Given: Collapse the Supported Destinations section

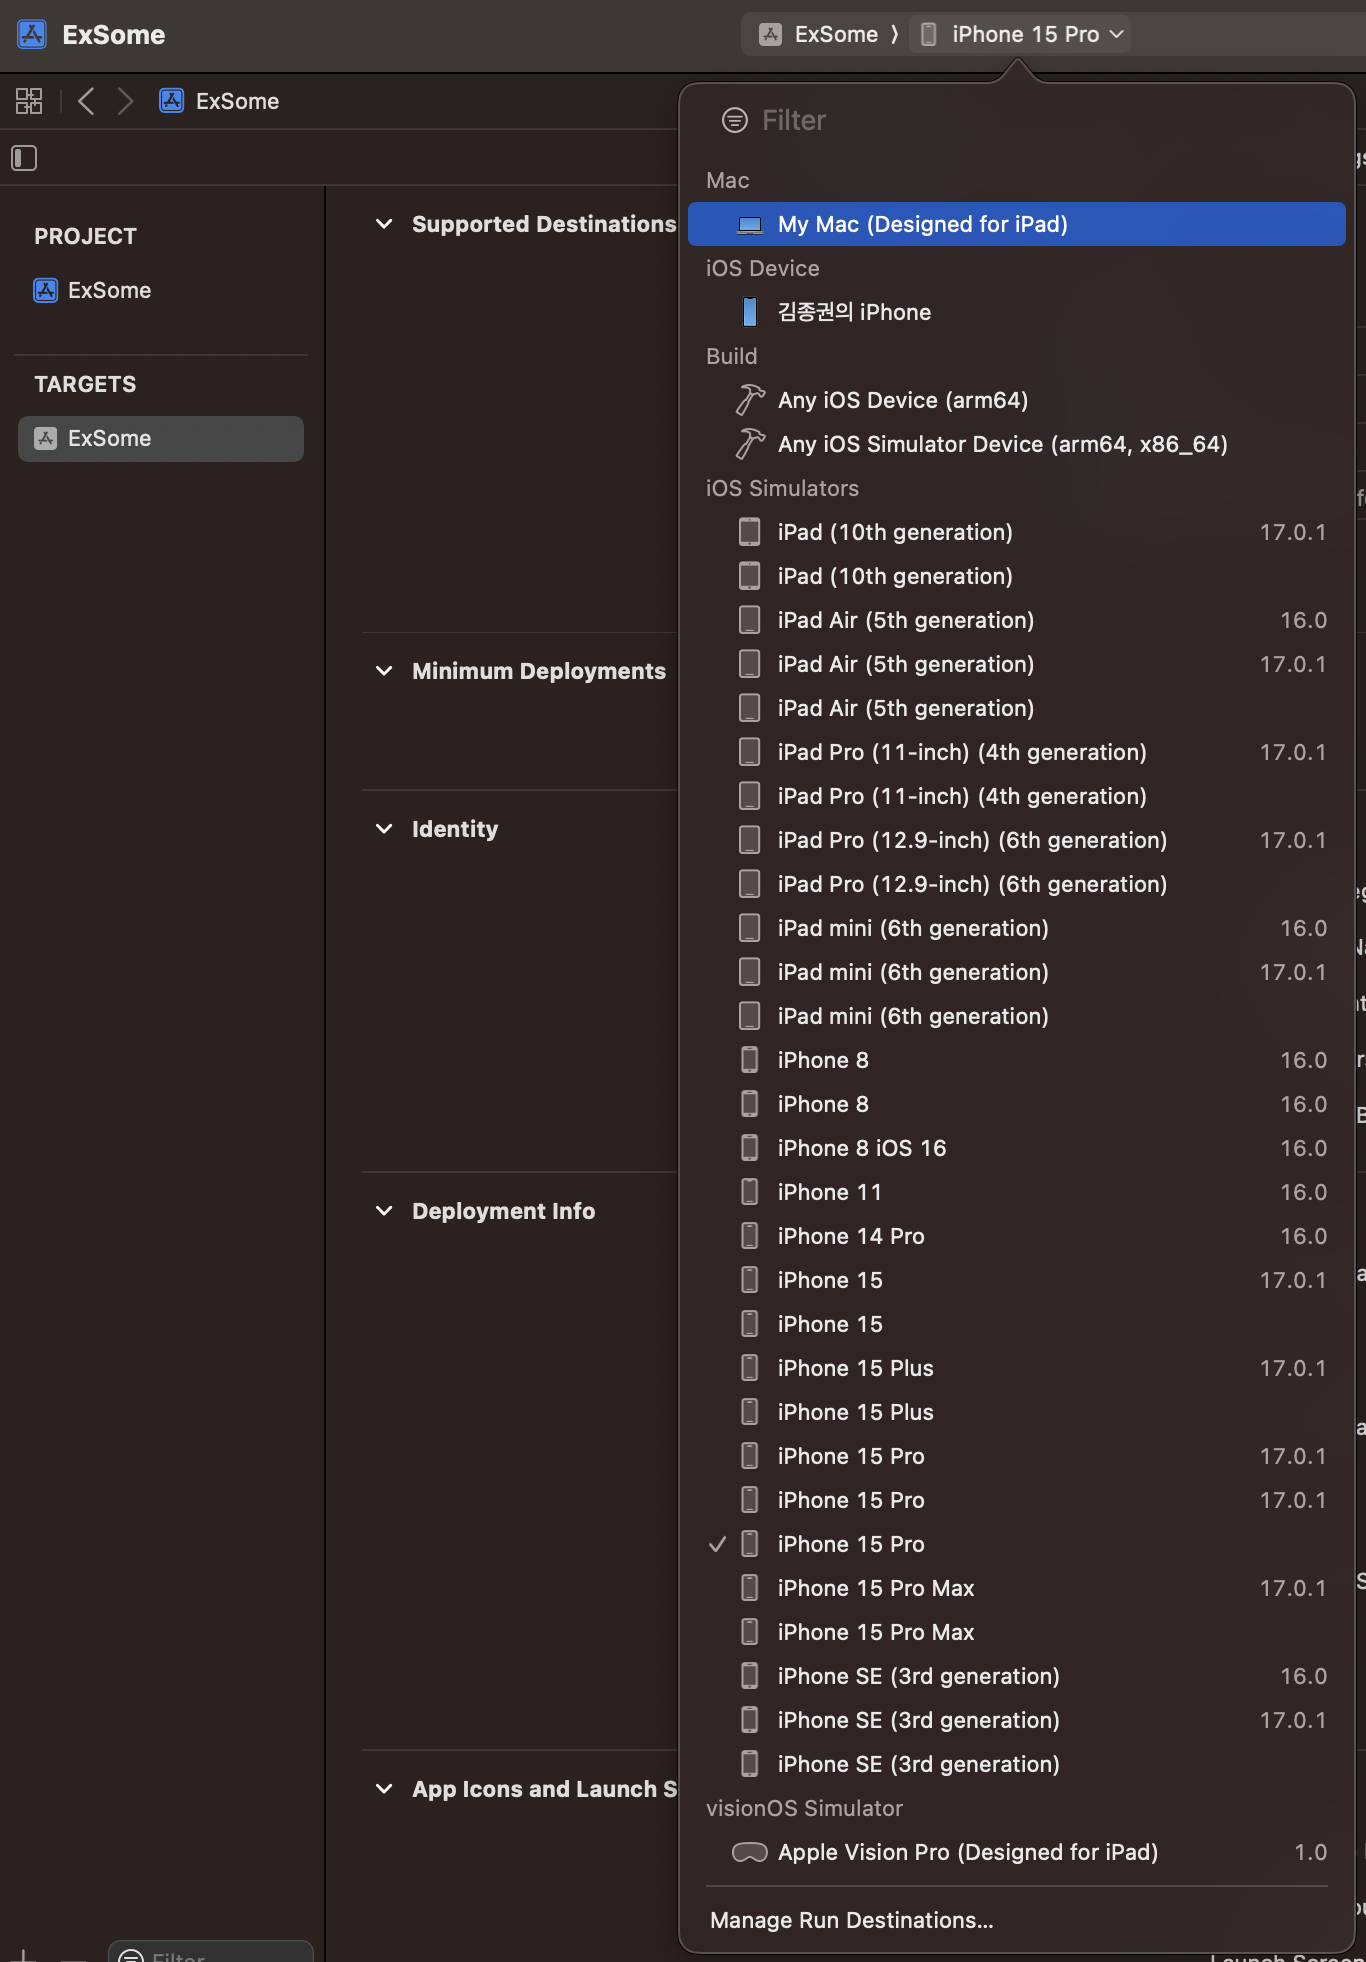Looking at the screenshot, I should [384, 224].
